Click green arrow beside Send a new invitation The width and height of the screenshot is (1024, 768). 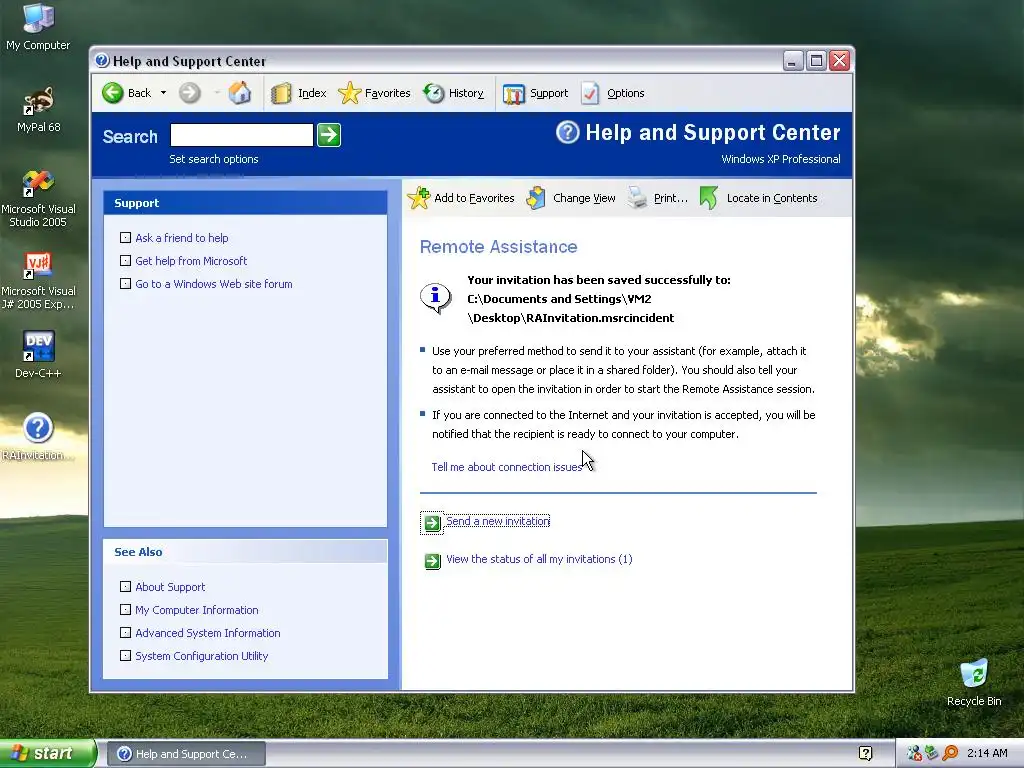tap(432, 523)
